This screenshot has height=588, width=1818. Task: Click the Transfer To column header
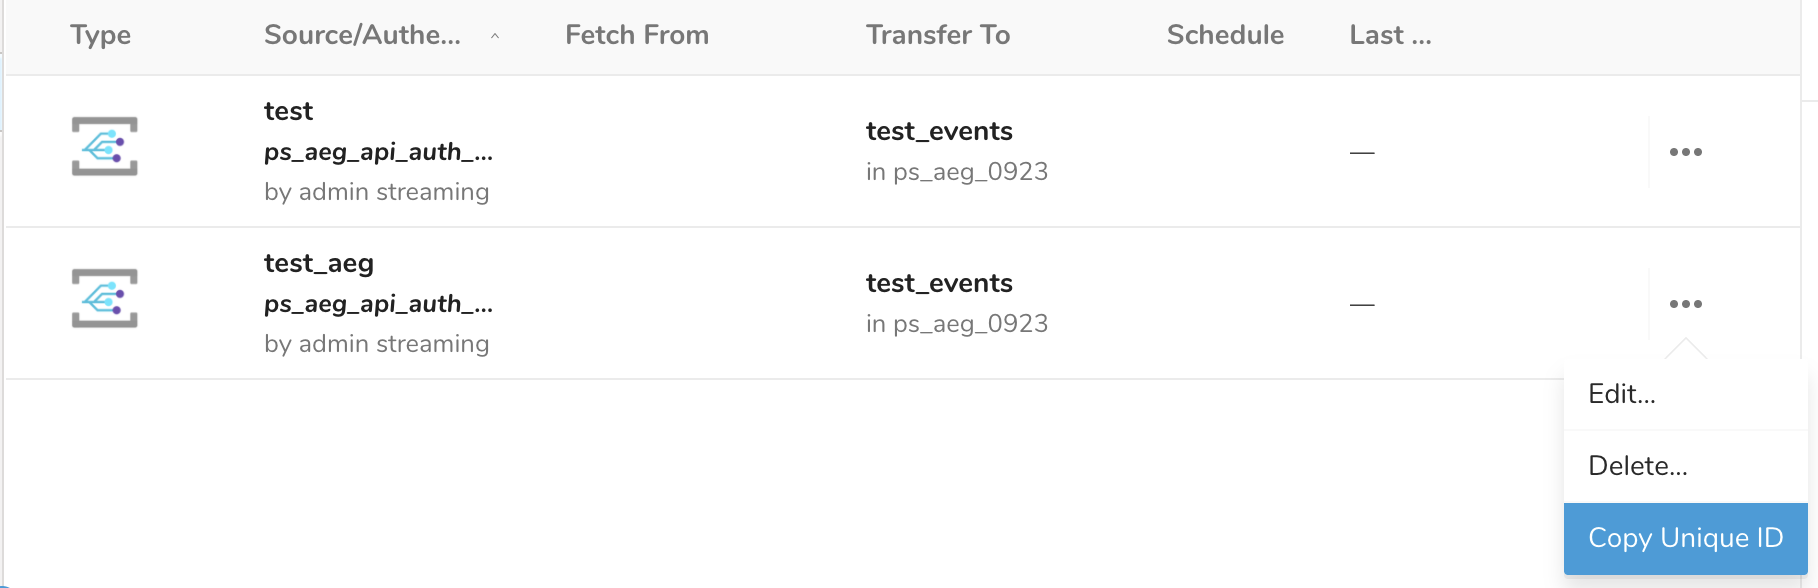point(937,35)
